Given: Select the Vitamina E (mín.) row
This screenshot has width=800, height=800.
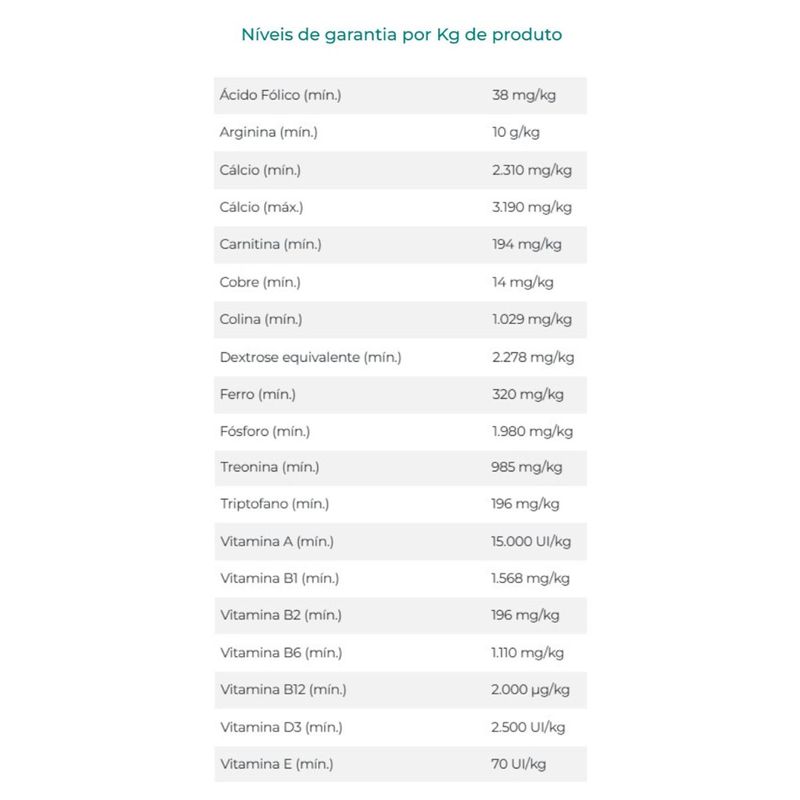Looking at the screenshot, I should click(x=401, y=764).
